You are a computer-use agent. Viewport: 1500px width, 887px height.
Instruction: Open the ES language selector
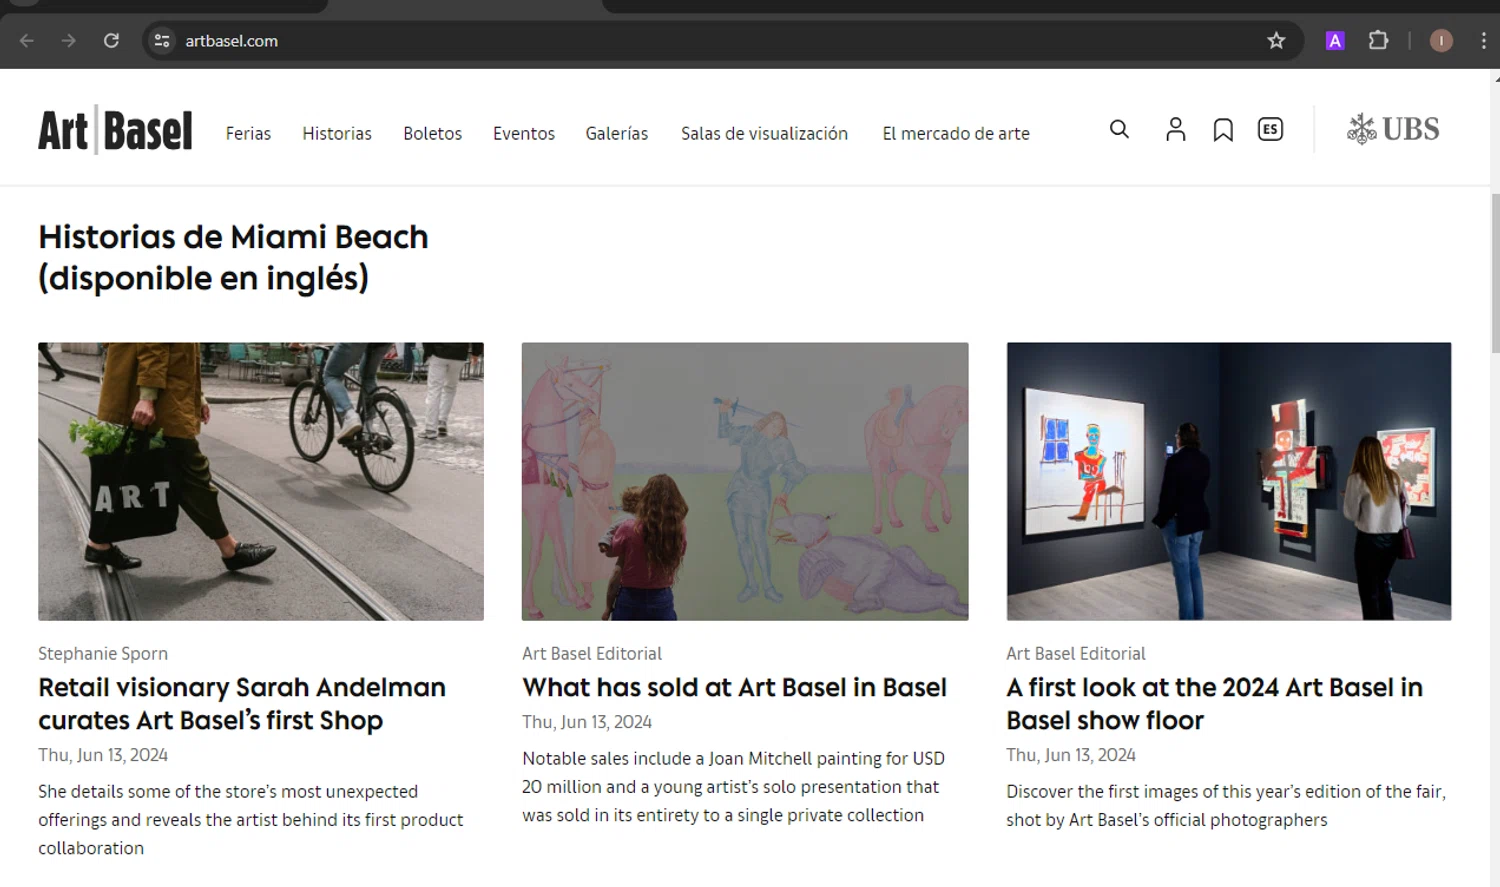1270,129
